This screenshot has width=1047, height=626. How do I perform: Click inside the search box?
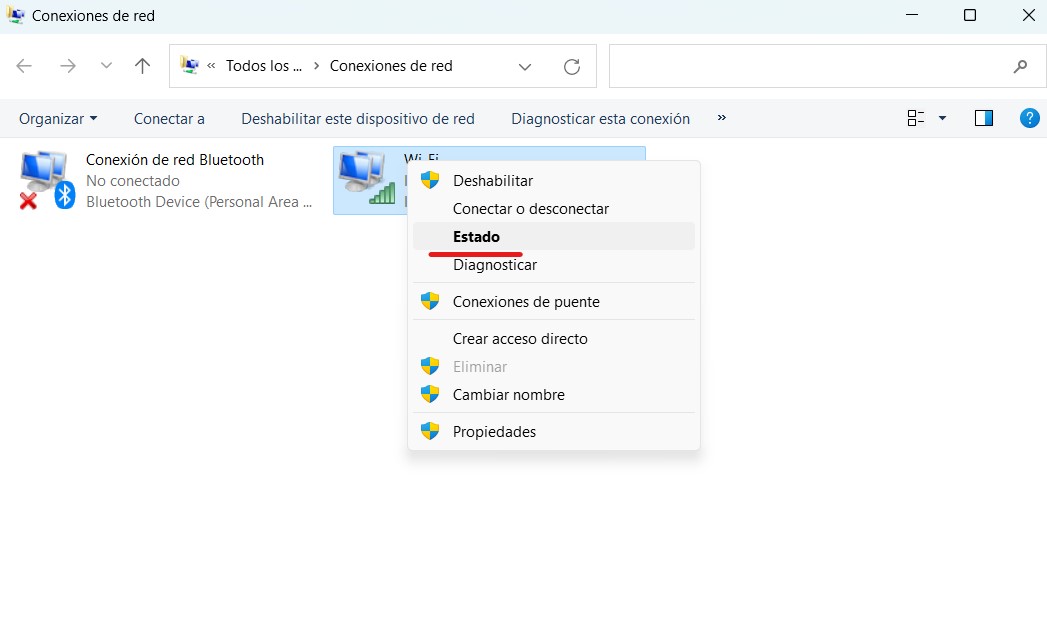(820, 66)
